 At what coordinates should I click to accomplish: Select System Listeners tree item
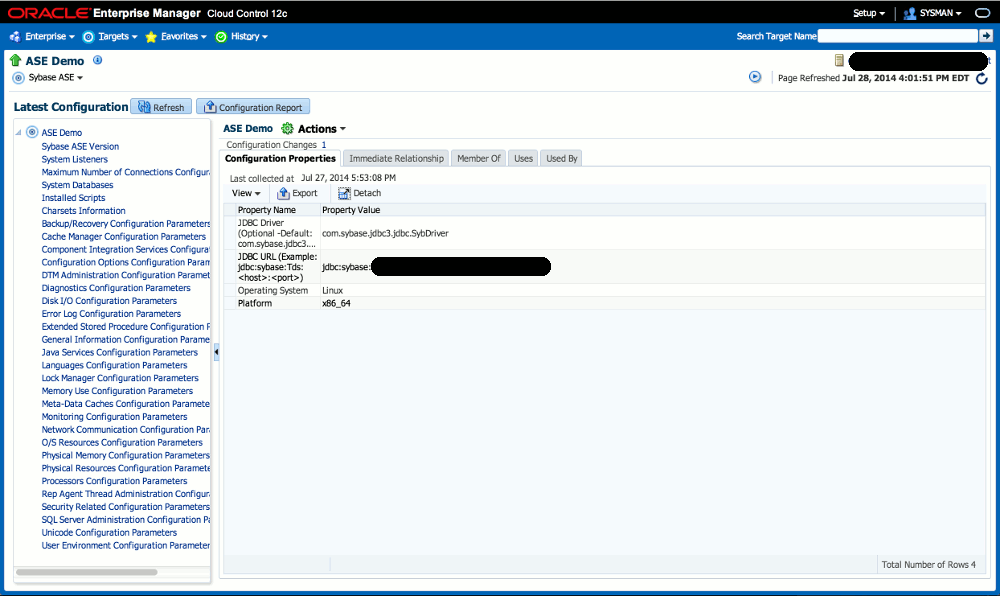point(75,159)
